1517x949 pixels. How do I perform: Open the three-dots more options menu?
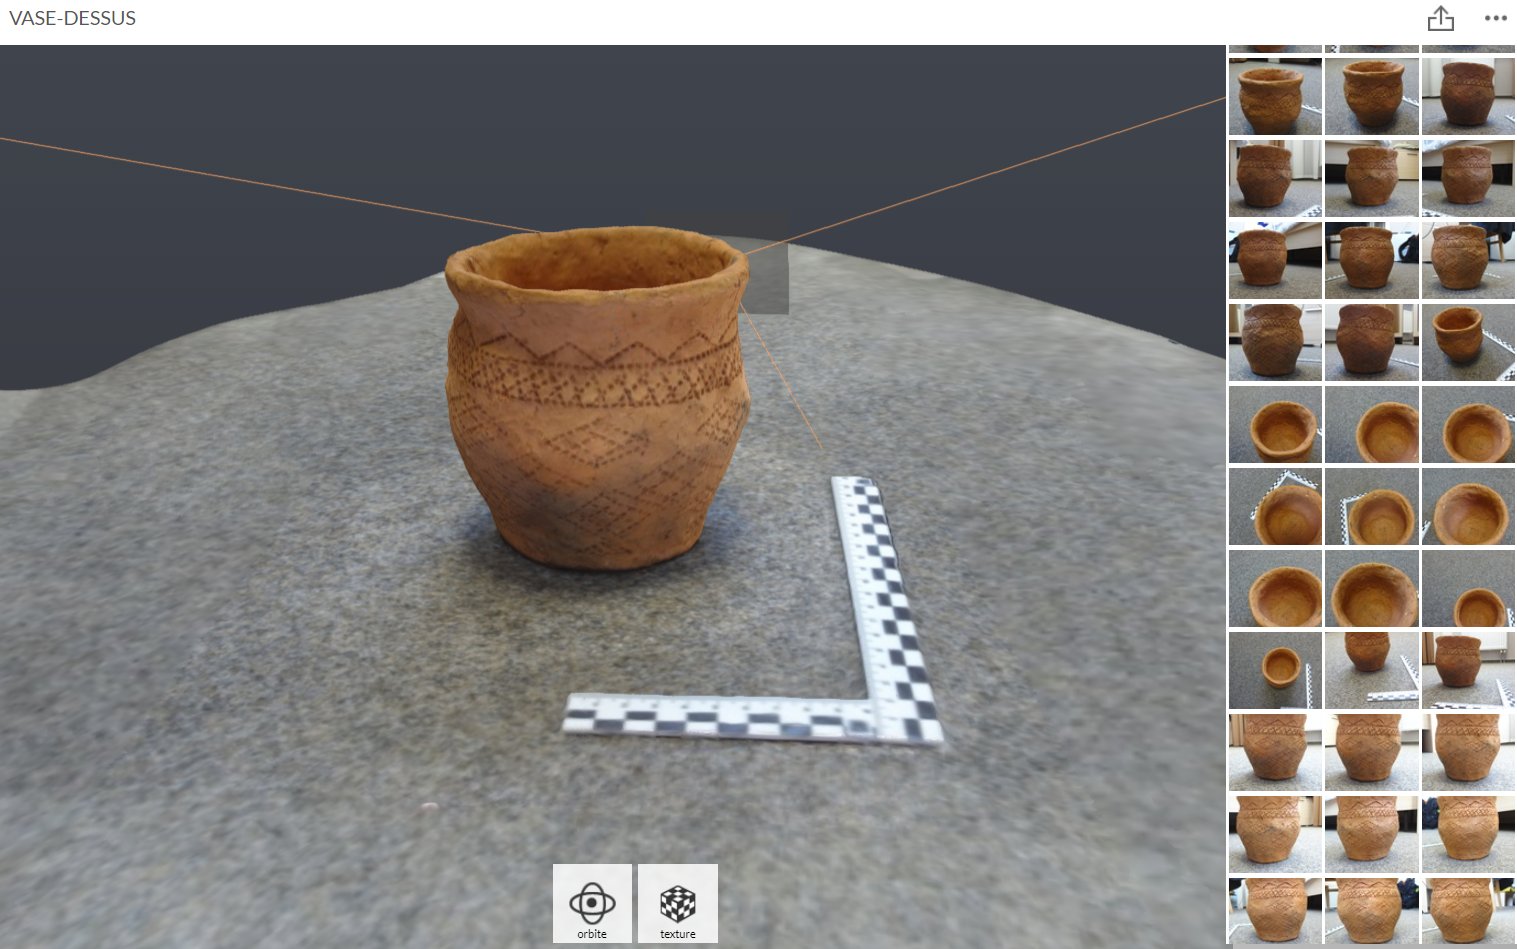click(x=1495, y=18)
